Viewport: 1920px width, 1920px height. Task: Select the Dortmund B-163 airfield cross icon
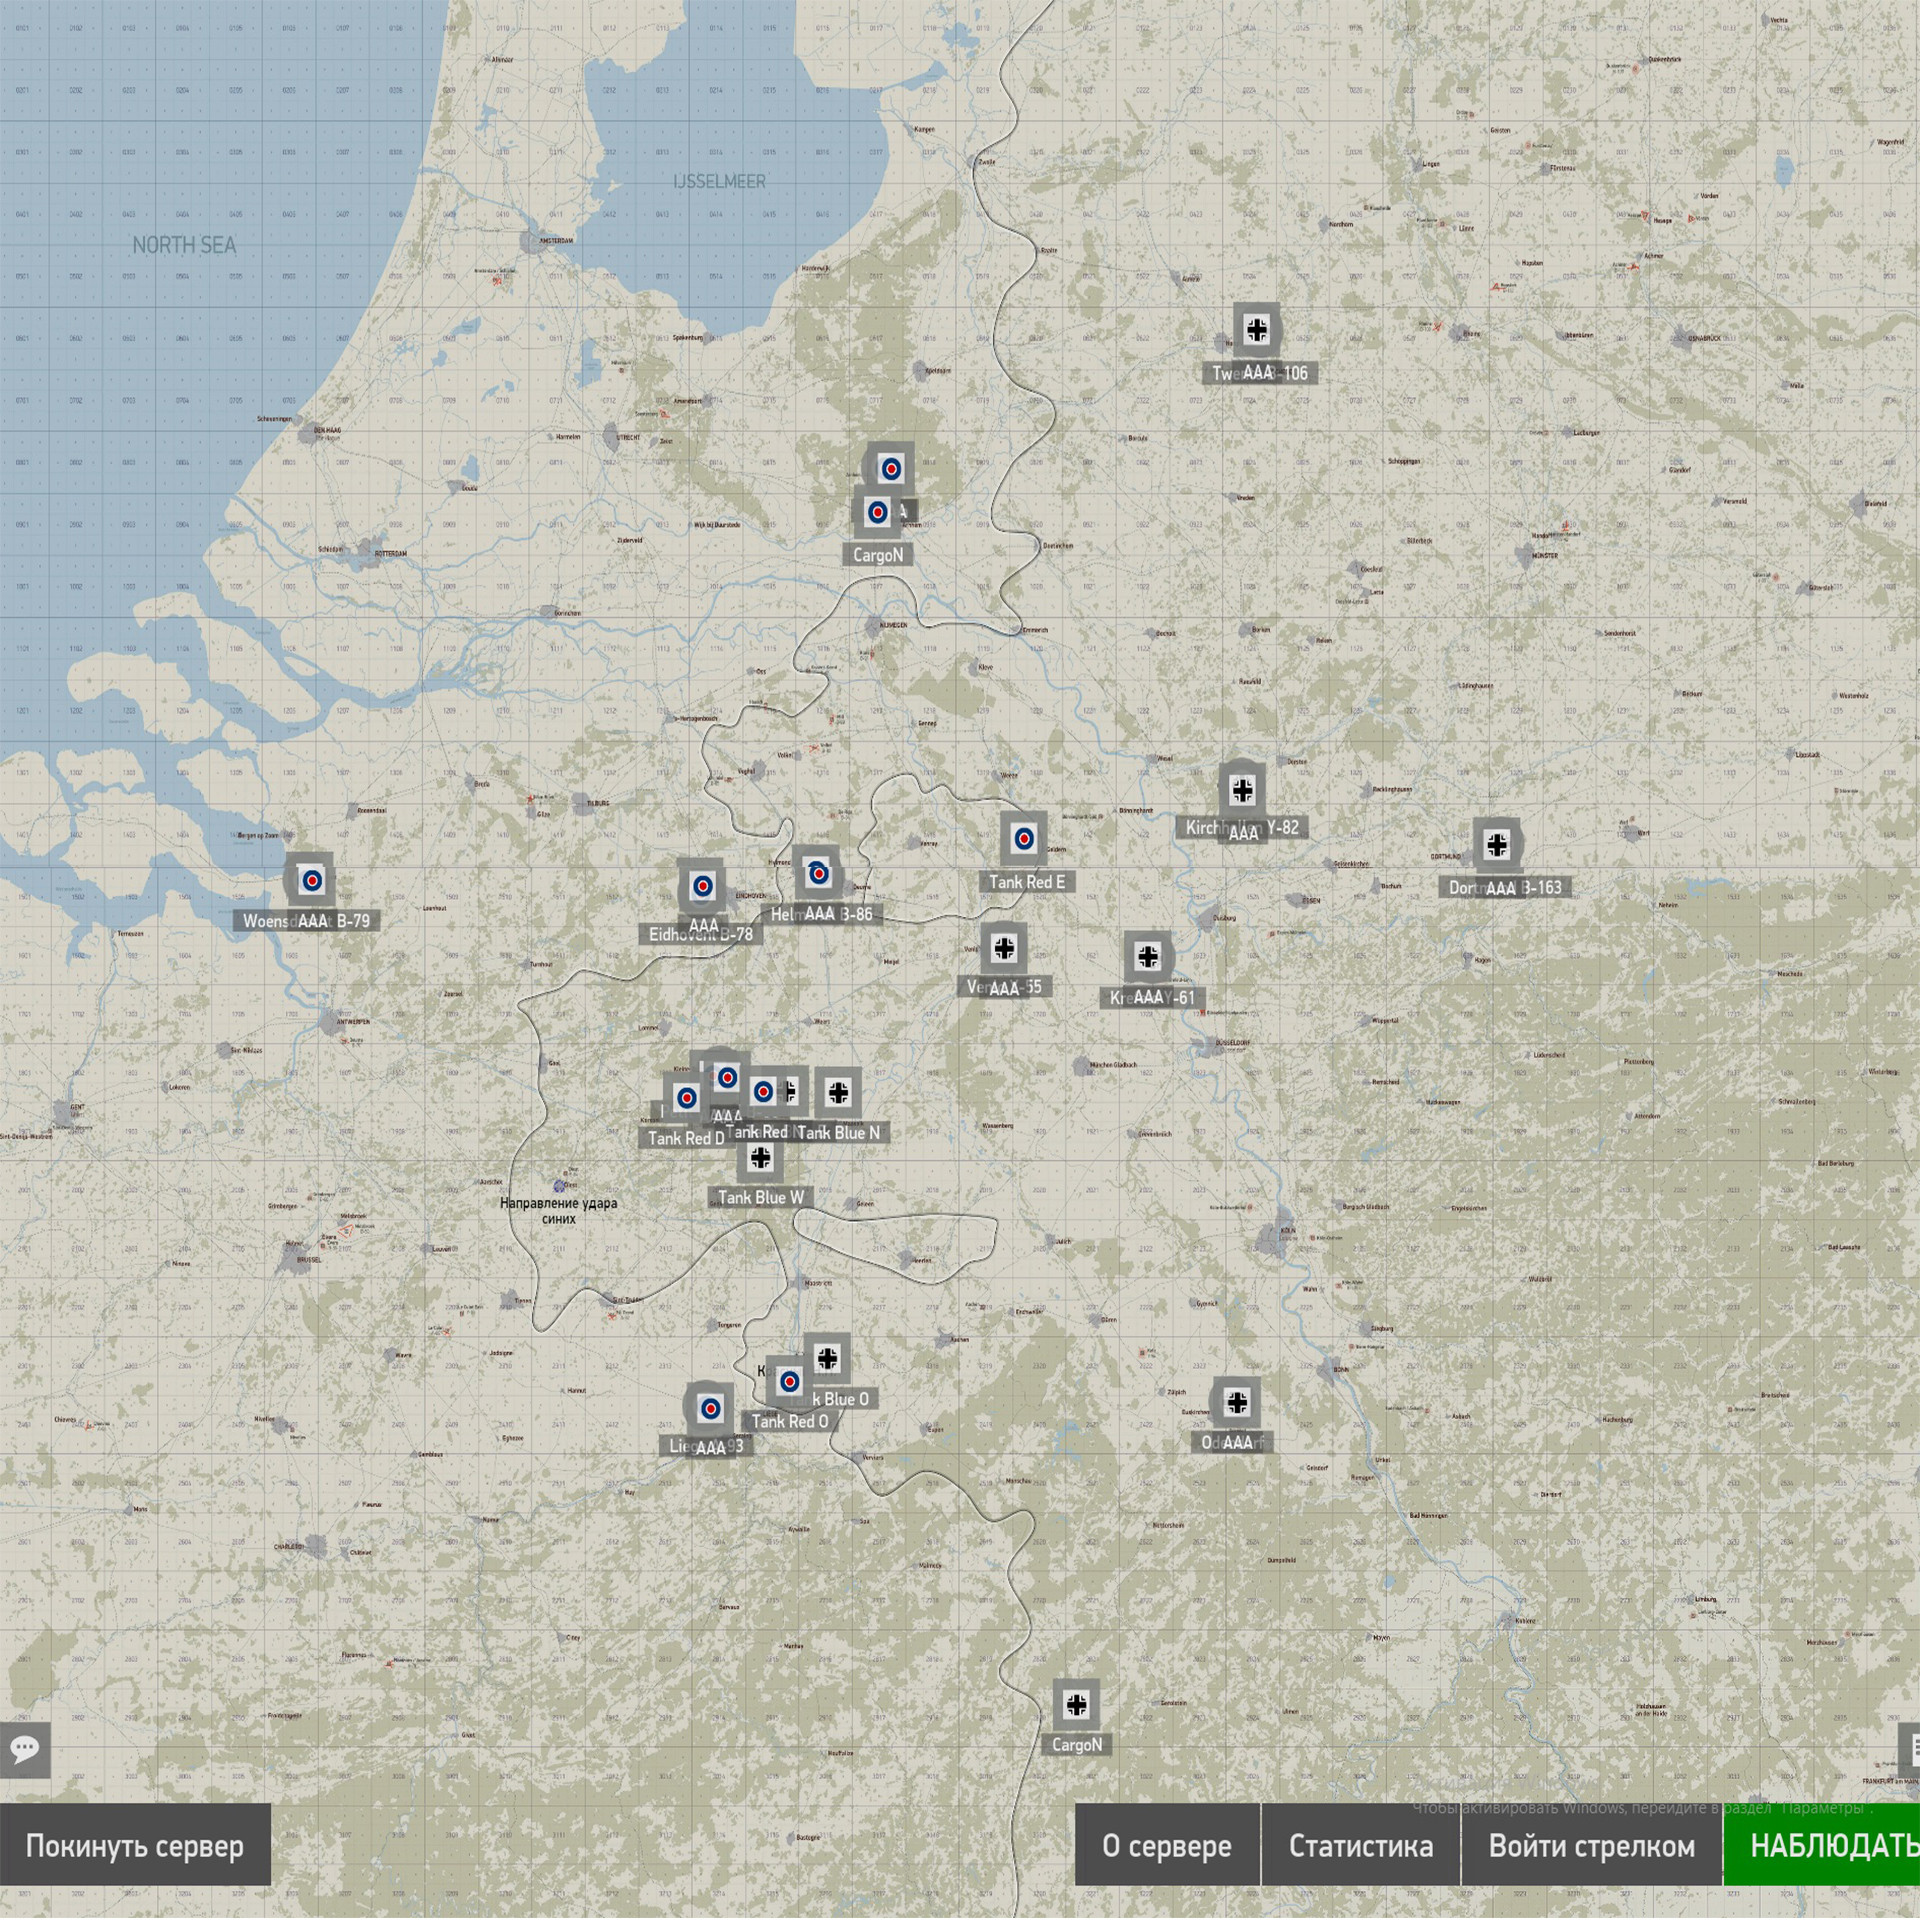pos(1497,844)
